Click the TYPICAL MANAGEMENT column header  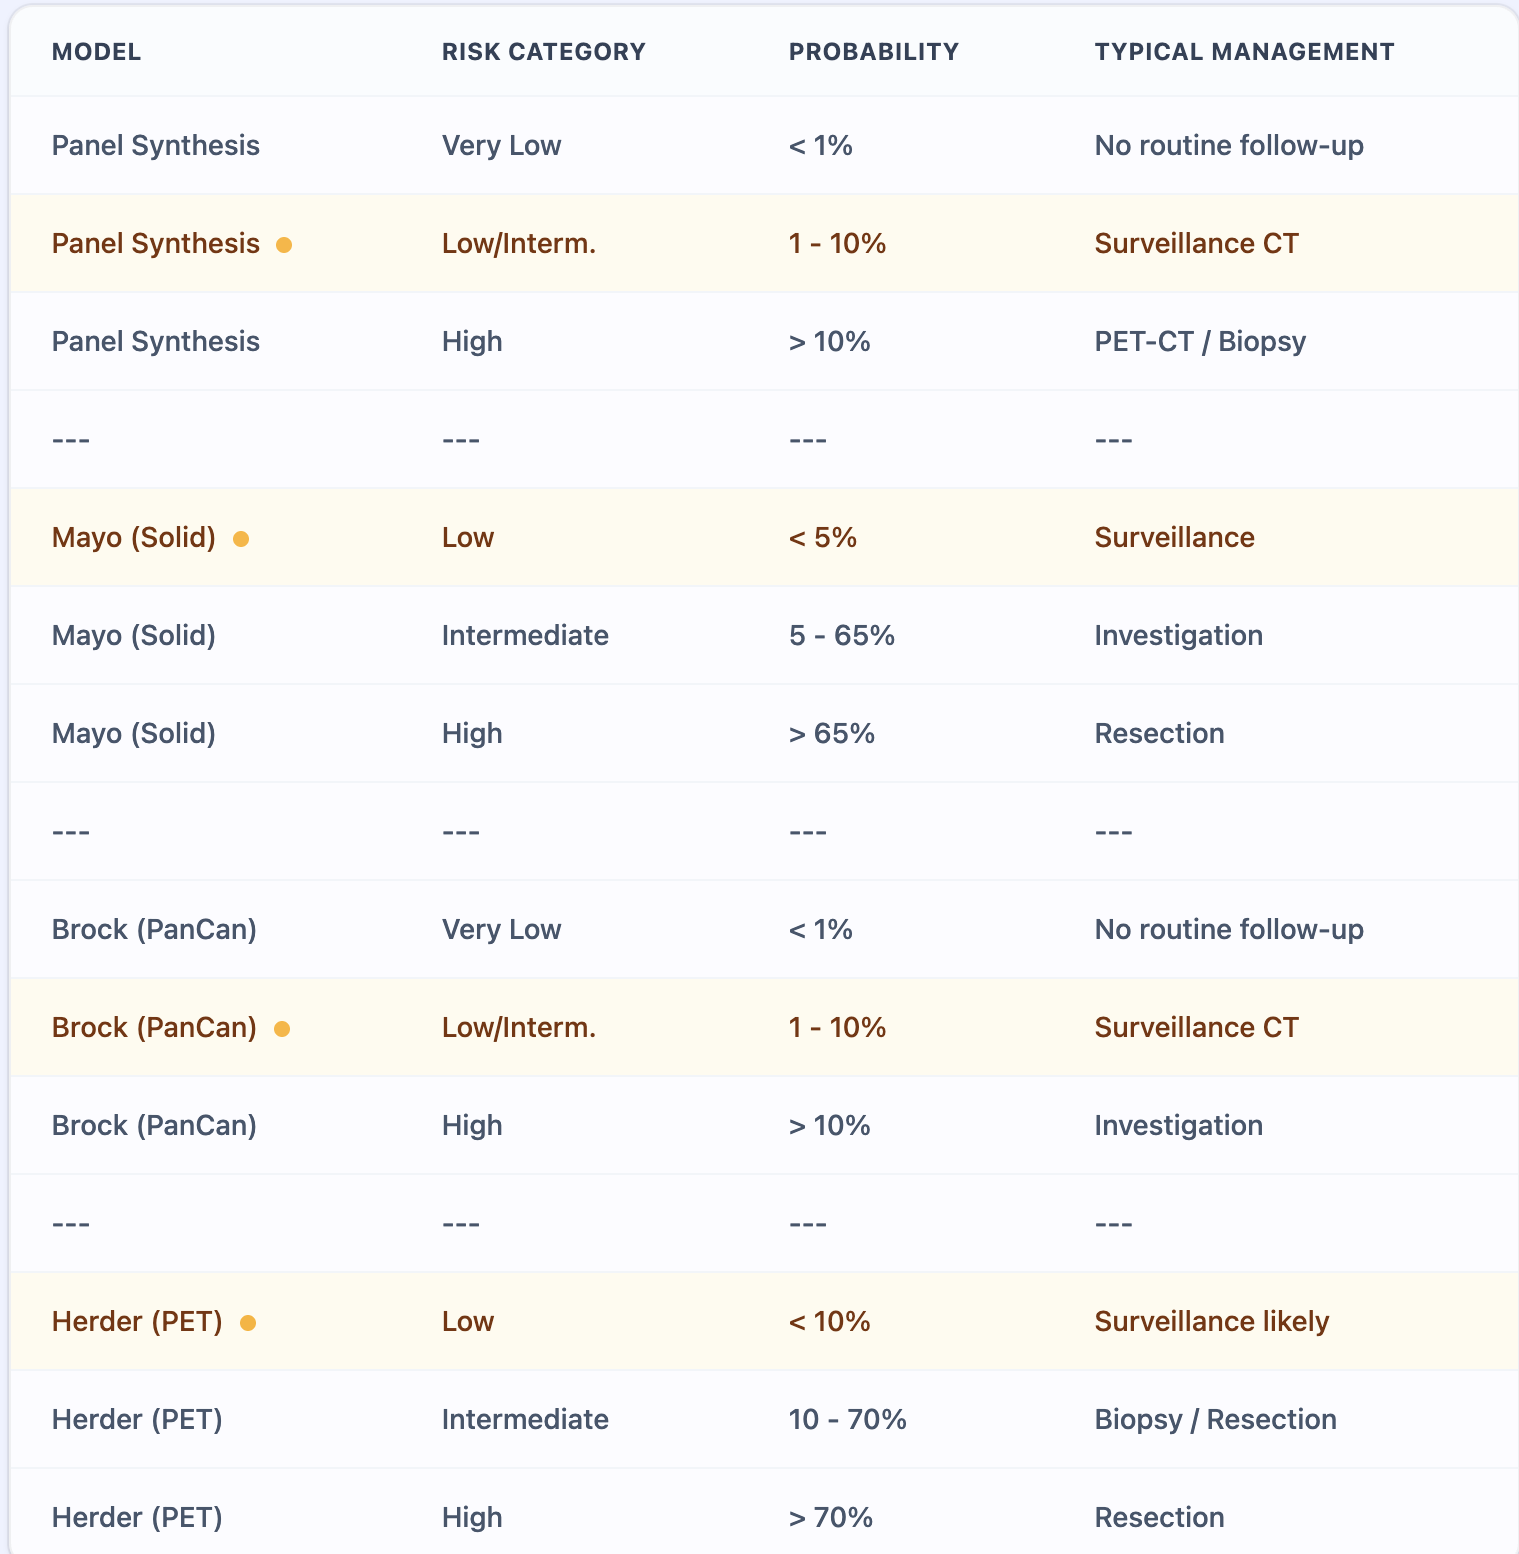click(x=1244, y=52)
